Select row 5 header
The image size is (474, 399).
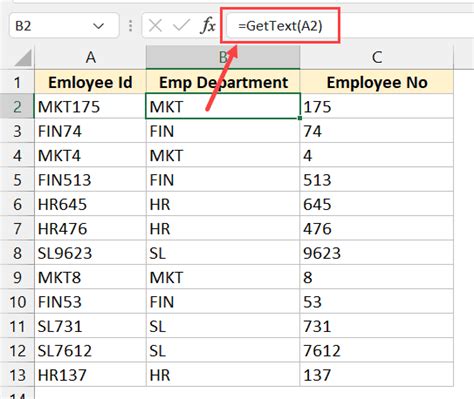click(17, 180)
